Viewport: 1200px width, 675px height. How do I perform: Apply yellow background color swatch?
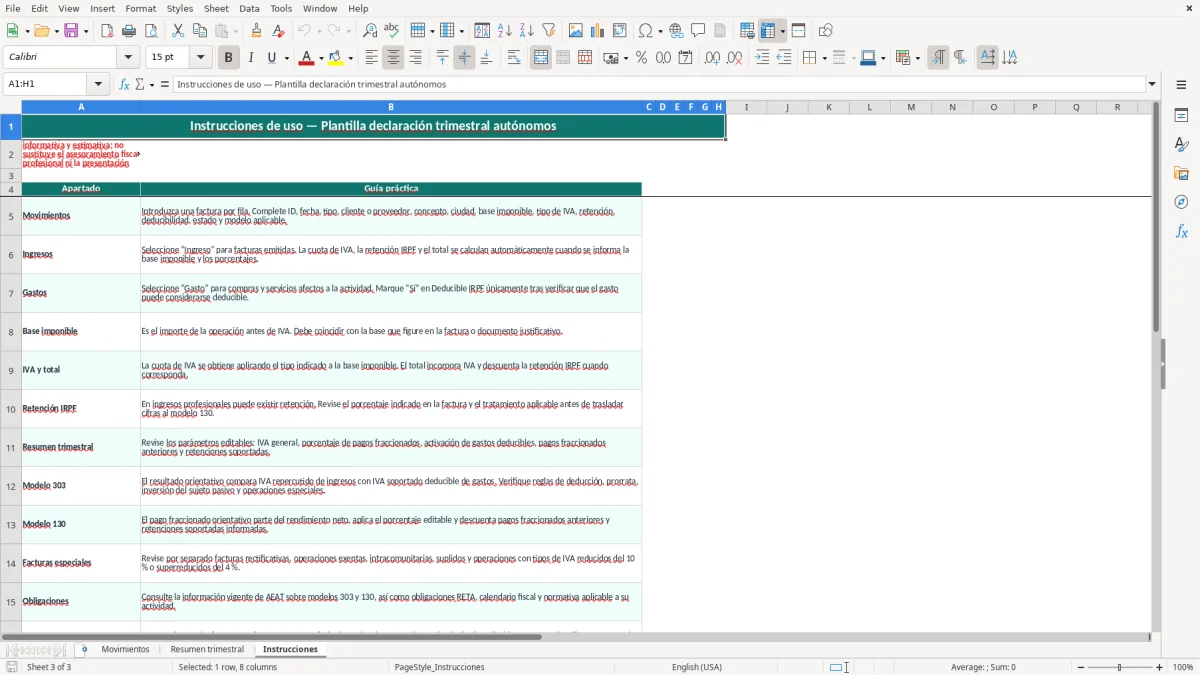pyautogui.click(x=337, y=58)
